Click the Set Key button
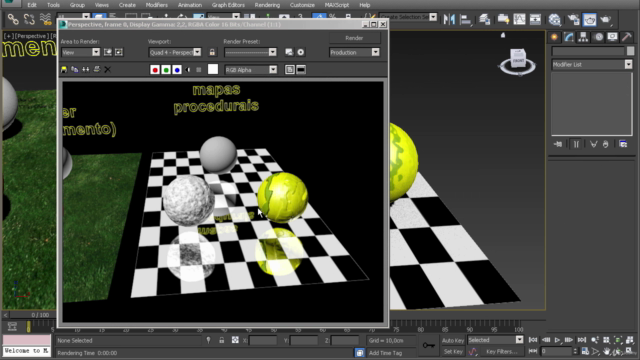Image resolution: width=640 pixels, height=360 pixels. tap(453, 351)
